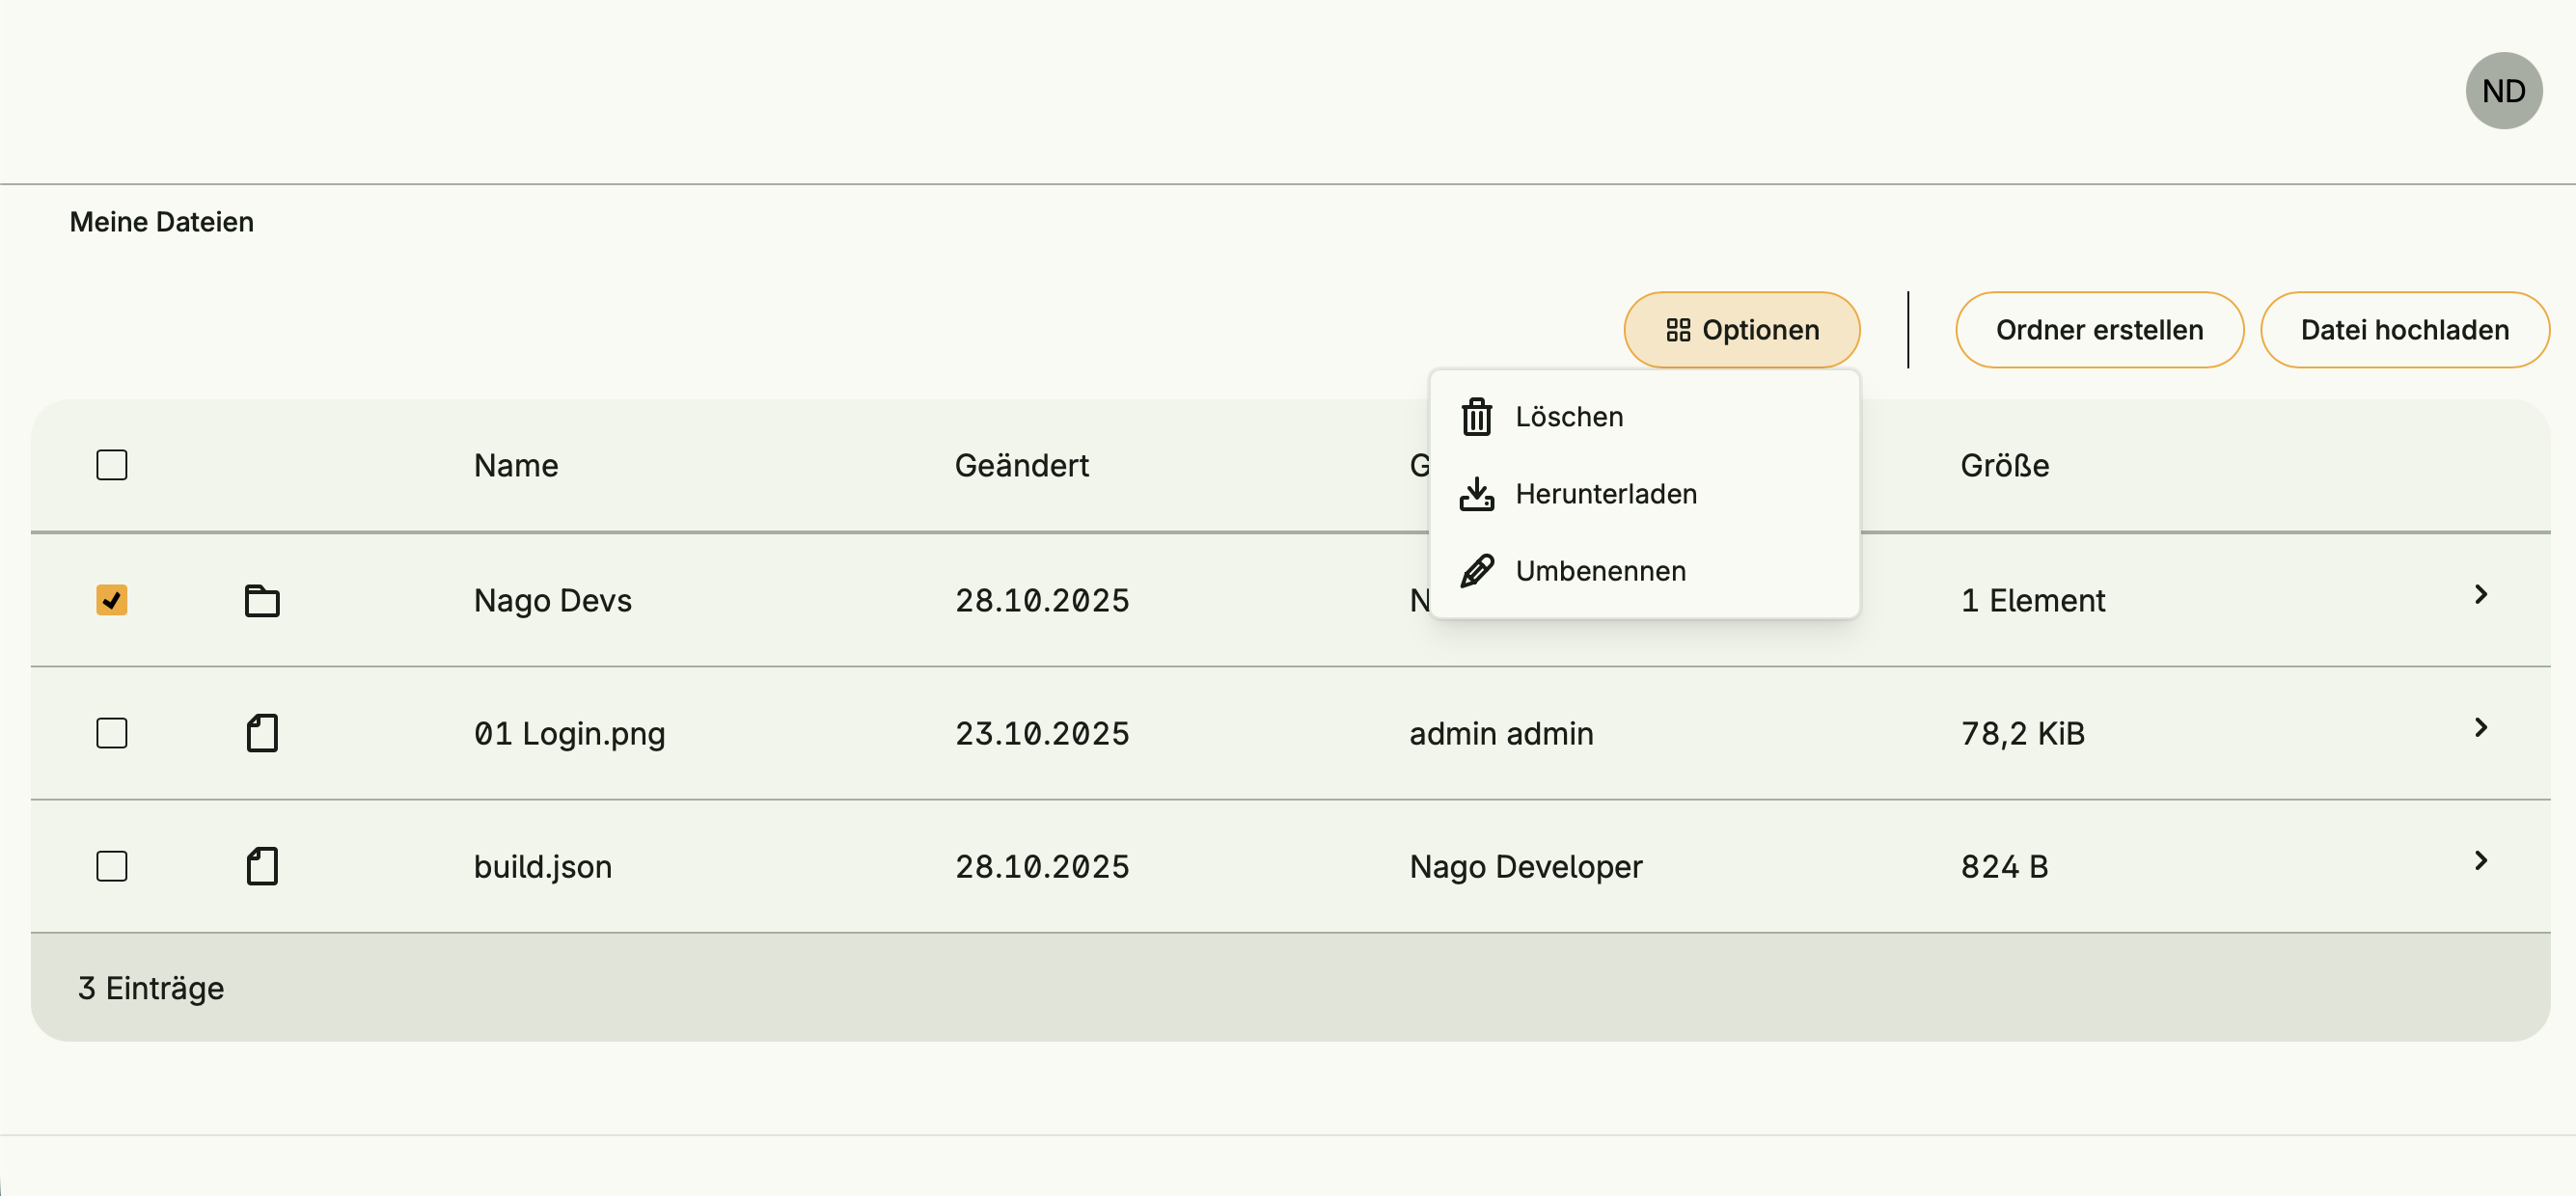Click the file icon of 01 Login.png
The image size is (2576, 1196).
point(262,733)
